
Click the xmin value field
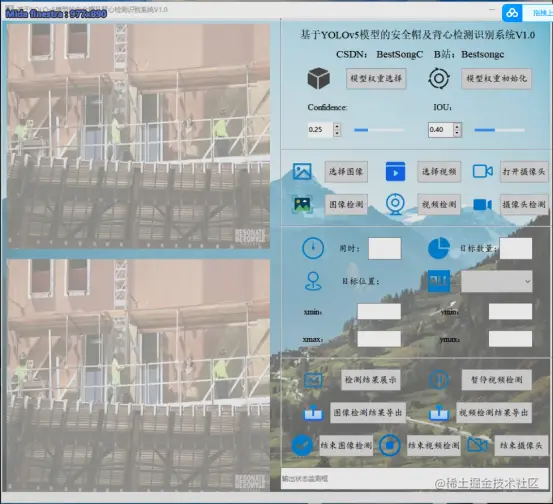click(379, 311)
